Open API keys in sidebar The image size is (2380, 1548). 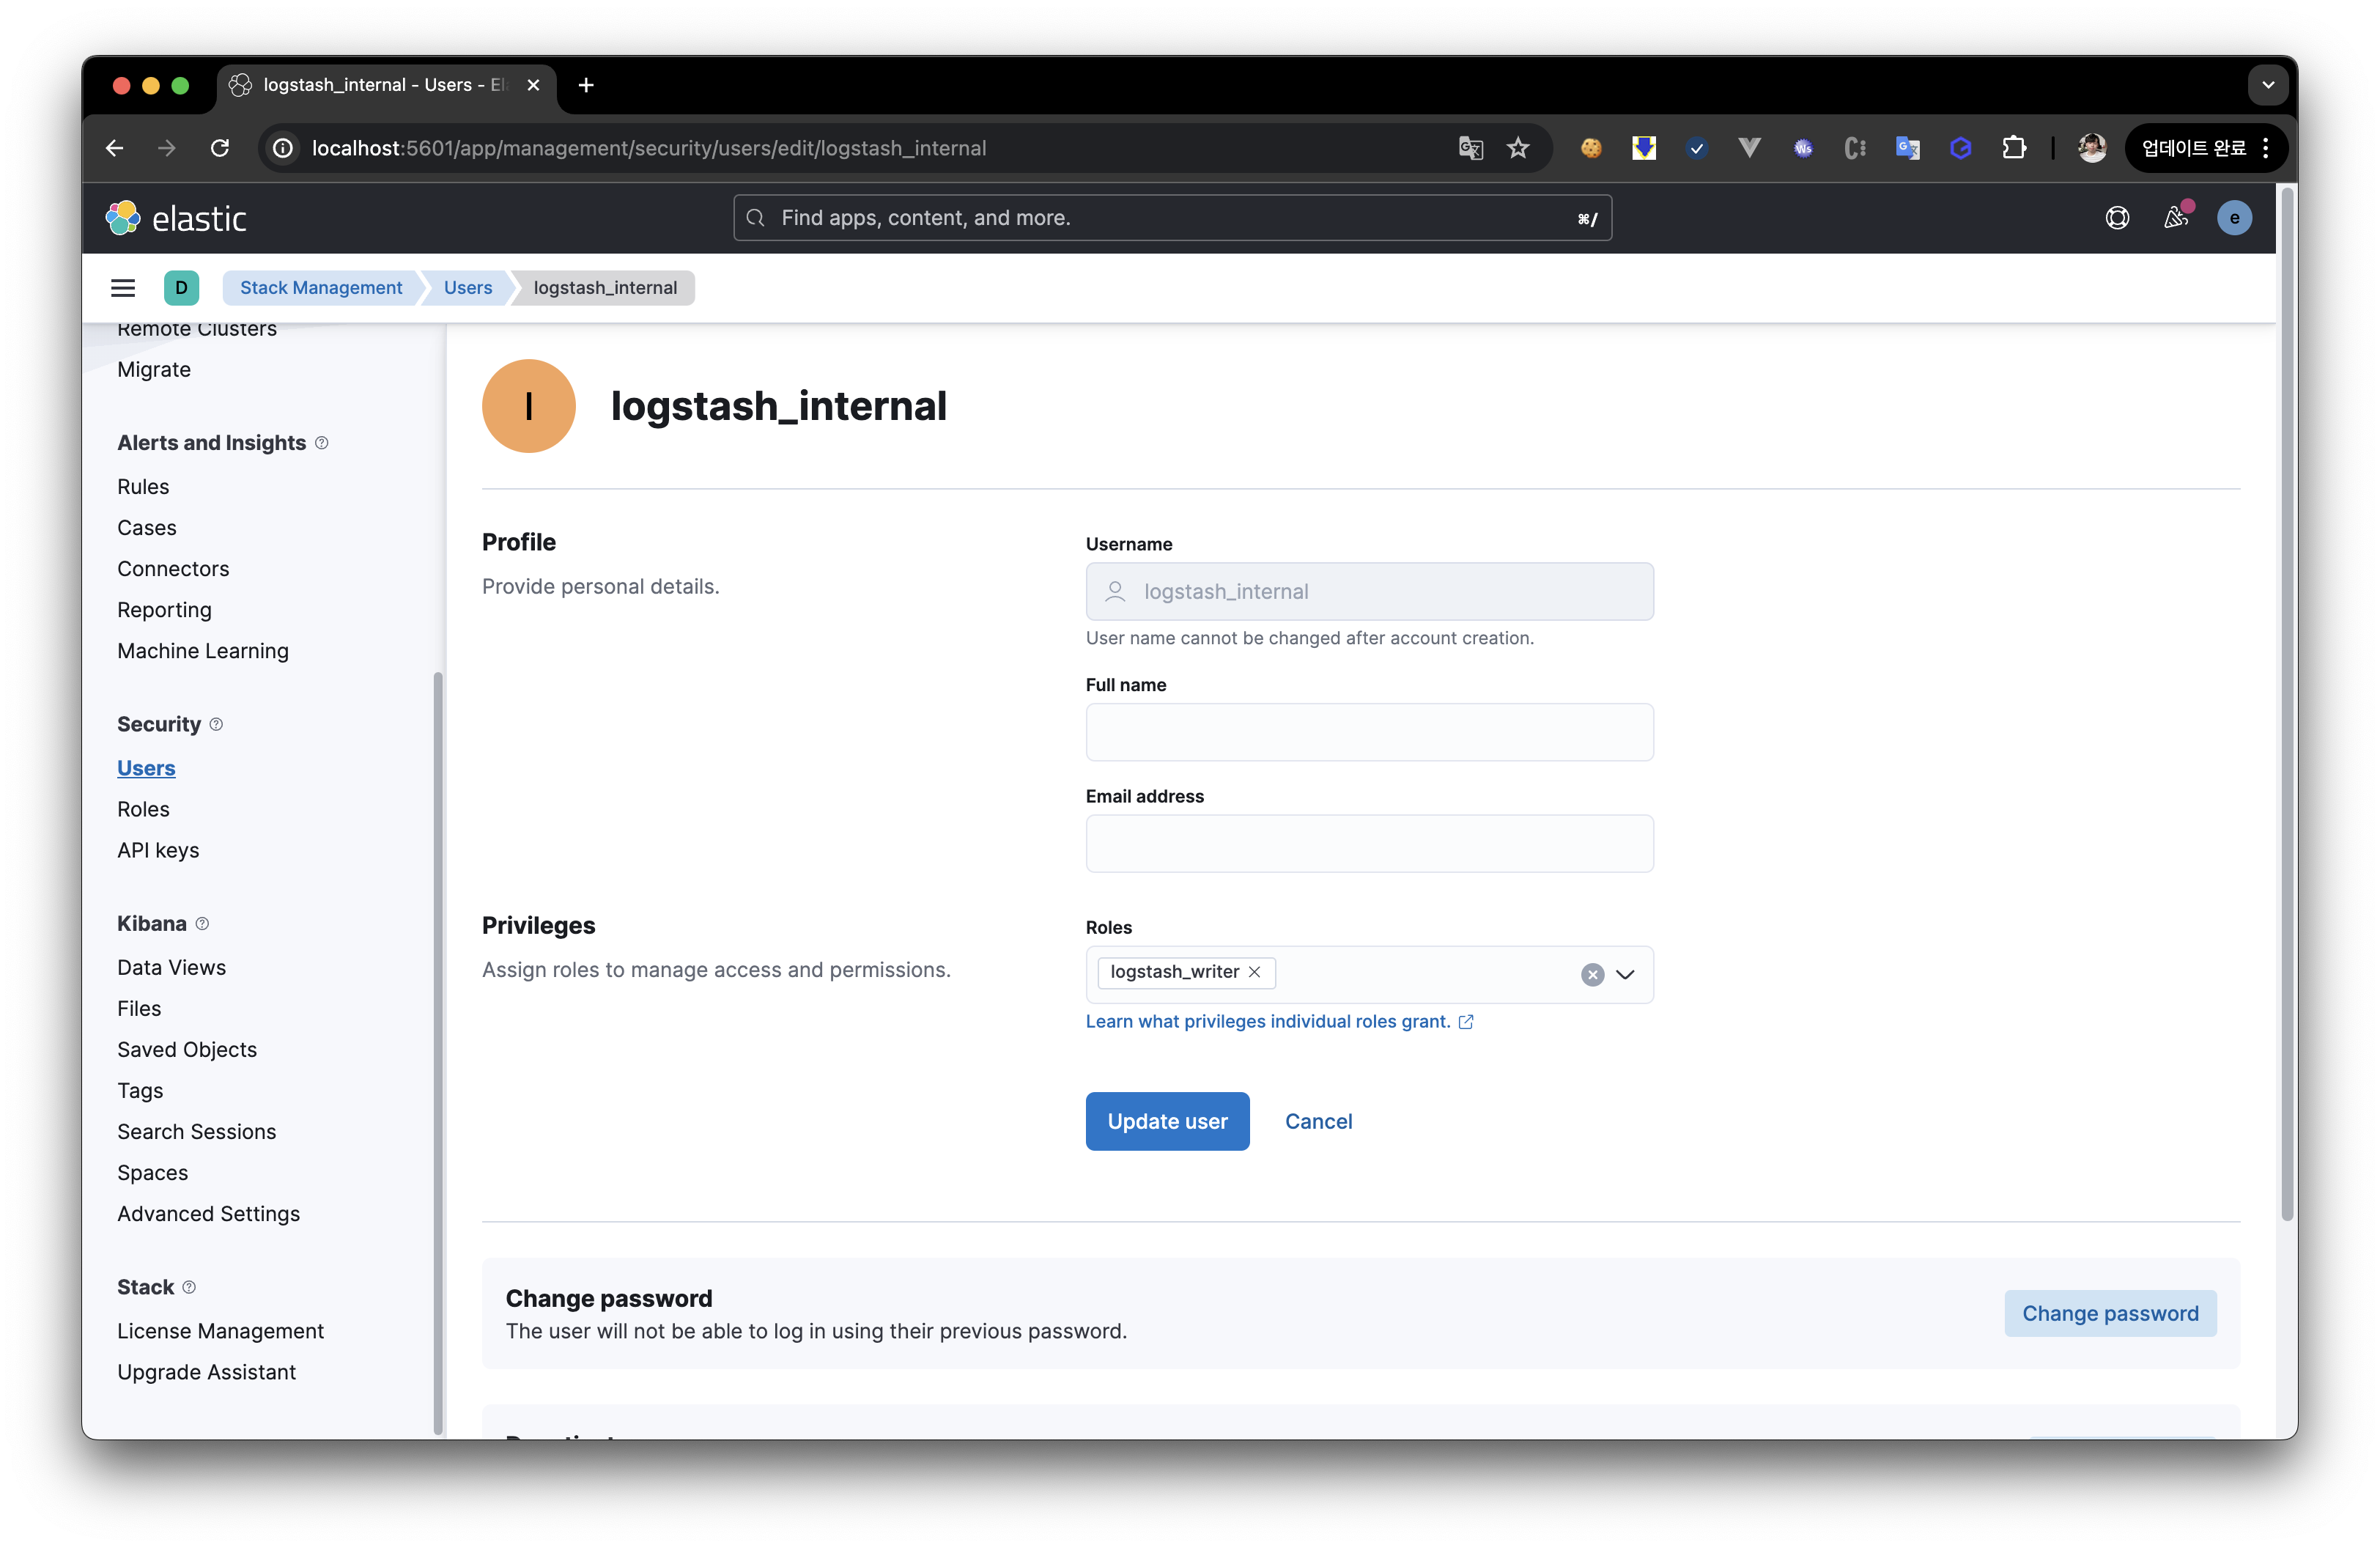[x=158, y=850]
